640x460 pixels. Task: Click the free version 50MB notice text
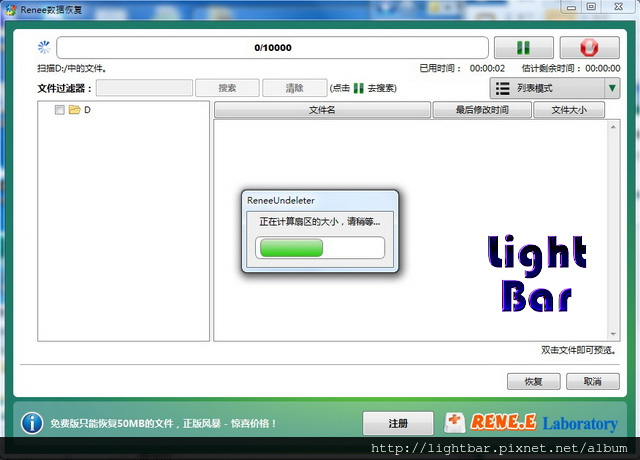163,424
